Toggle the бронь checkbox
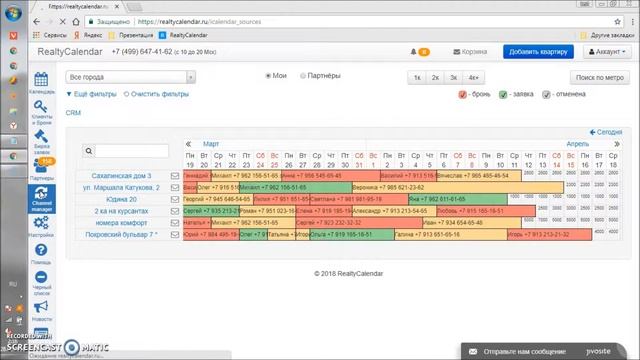The image size is (640, 360). coord(462,95)
